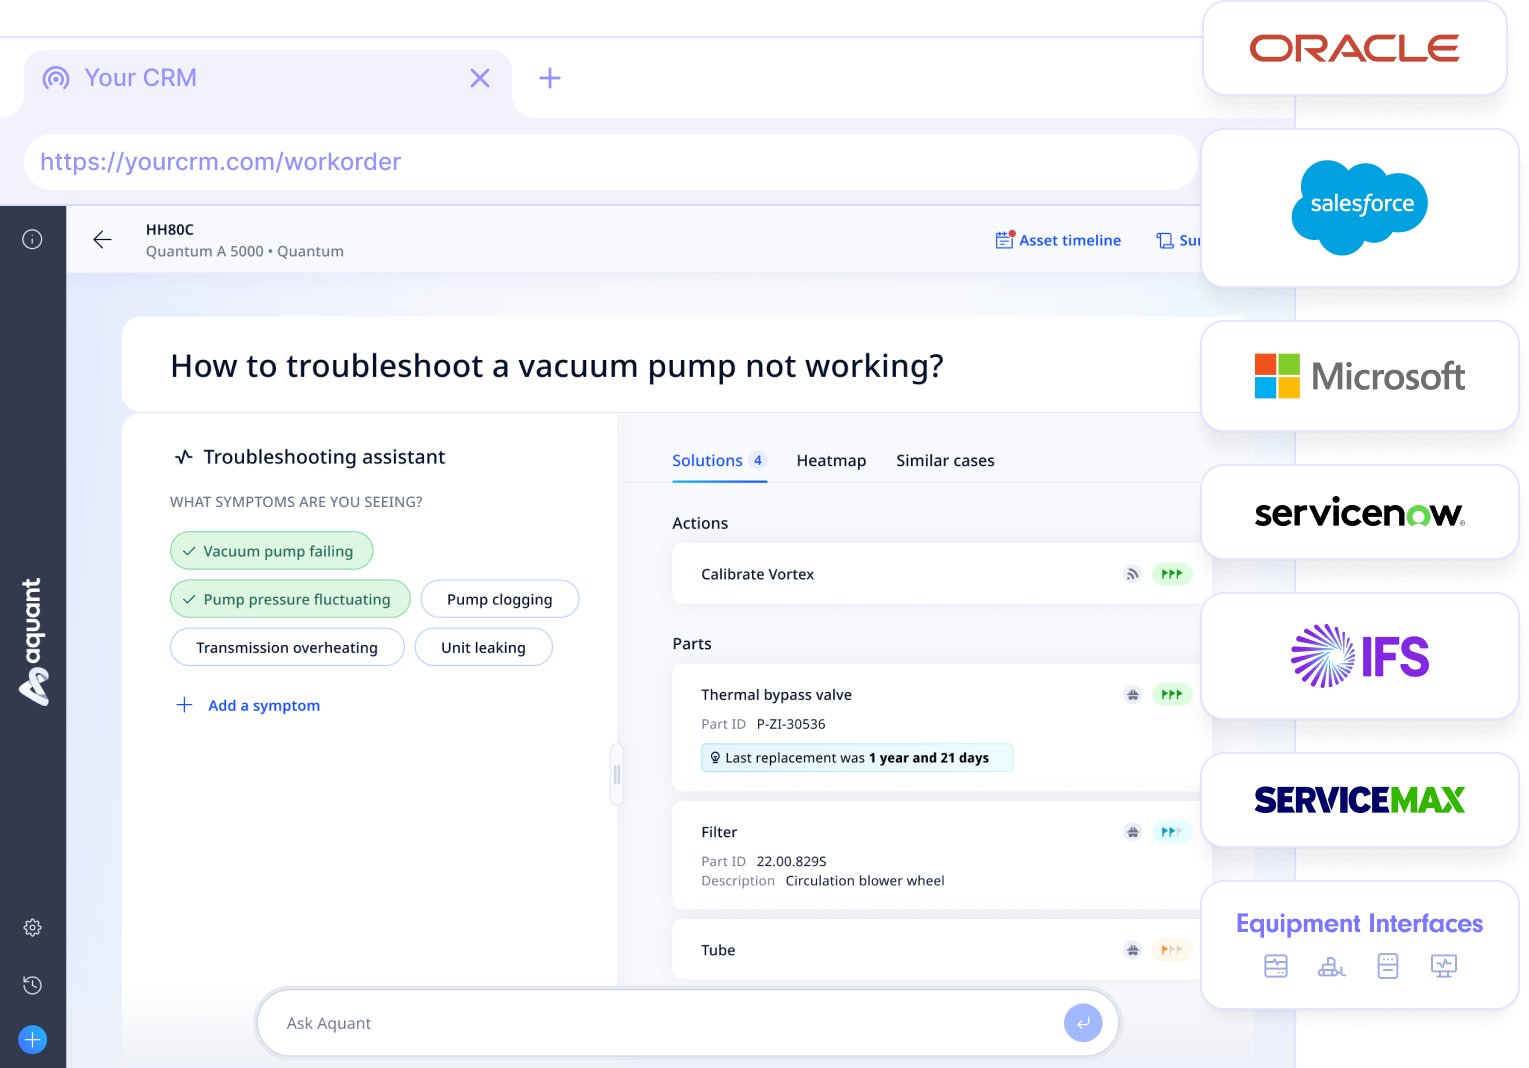Switch to the Similar cases tab
The width and height of the screenshot is (1529, 1068).
coord(945,461)
